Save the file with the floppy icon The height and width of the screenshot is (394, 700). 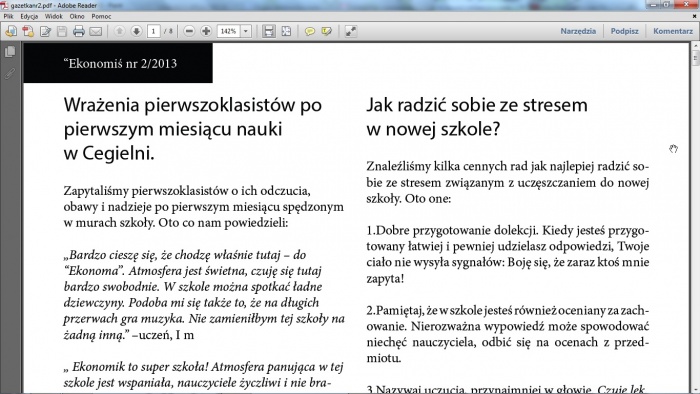pyautogui.click(x=62, y=31)
